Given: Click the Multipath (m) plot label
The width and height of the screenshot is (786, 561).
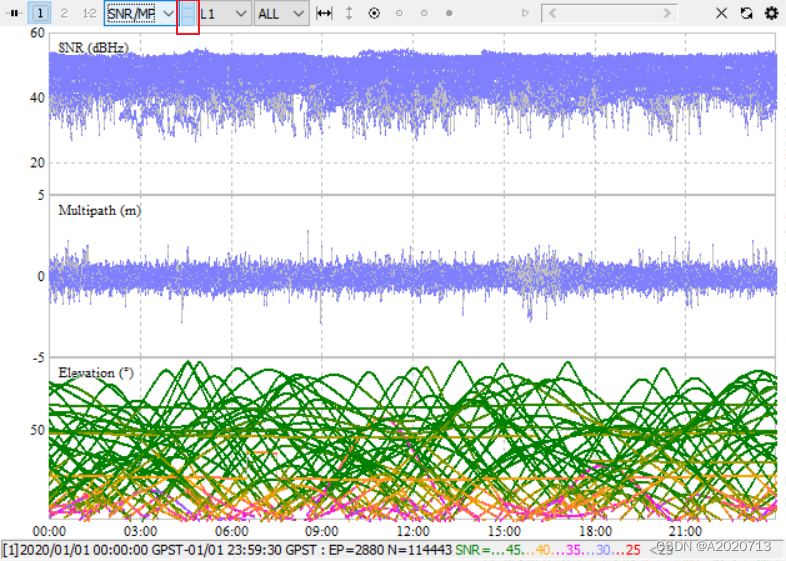Looking at the screenshot, I should point(100,210).
